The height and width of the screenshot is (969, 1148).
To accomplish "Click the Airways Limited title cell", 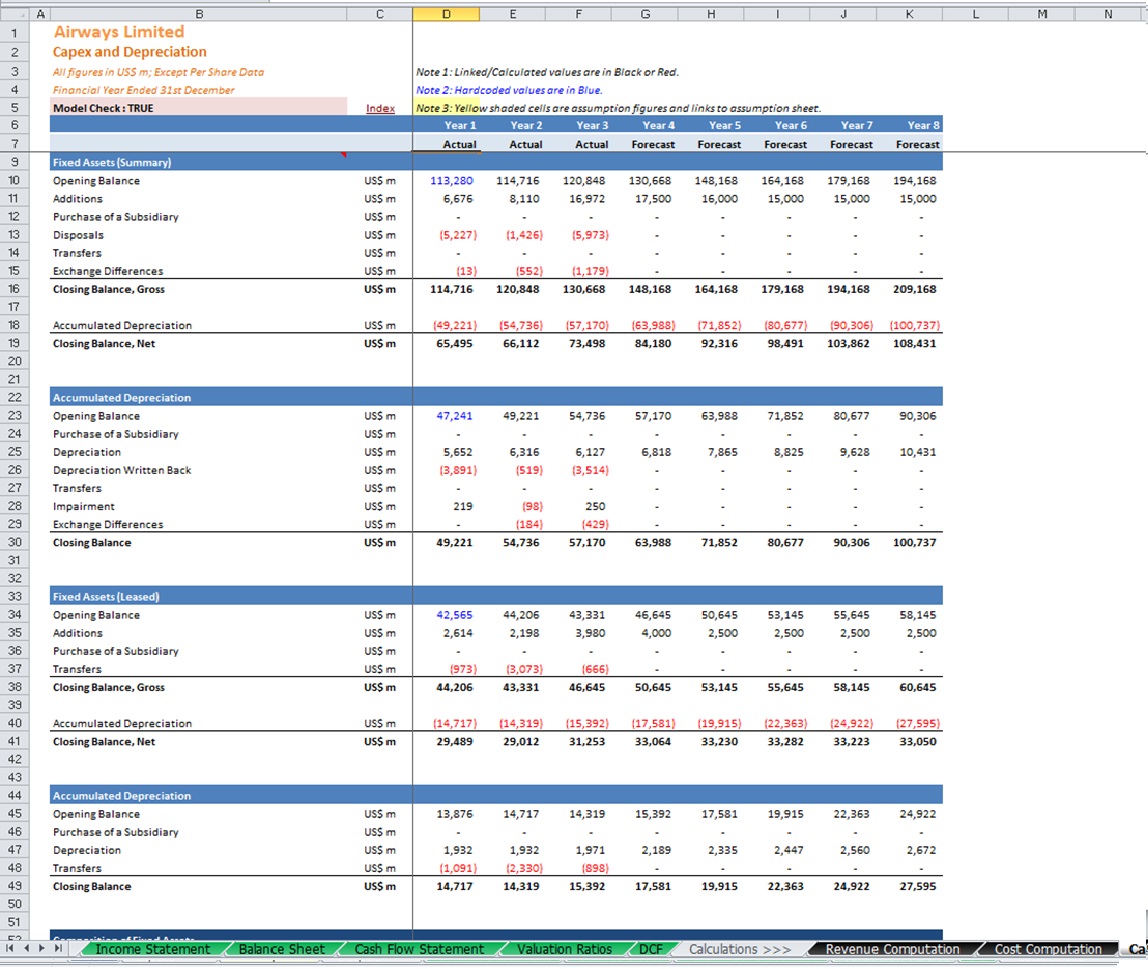I will click(119, 31).
